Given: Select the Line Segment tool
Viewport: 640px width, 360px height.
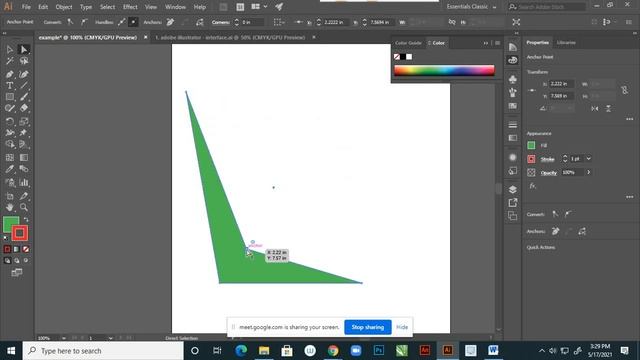Looking at the screenshot, I should [24, 85].
